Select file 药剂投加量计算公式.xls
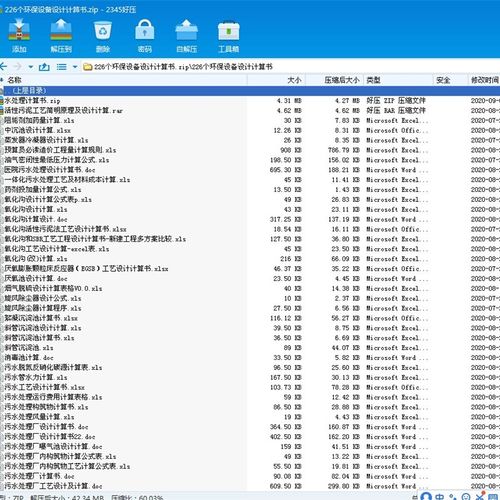Screen dimensions: 500x500 (43, 190)
